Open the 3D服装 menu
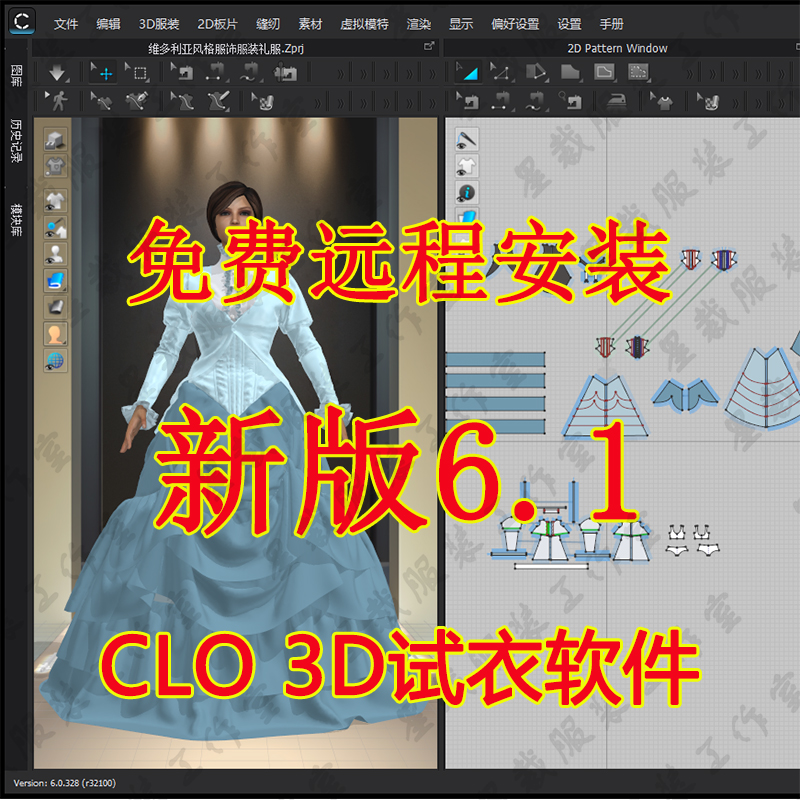 [x=159, y=24]
